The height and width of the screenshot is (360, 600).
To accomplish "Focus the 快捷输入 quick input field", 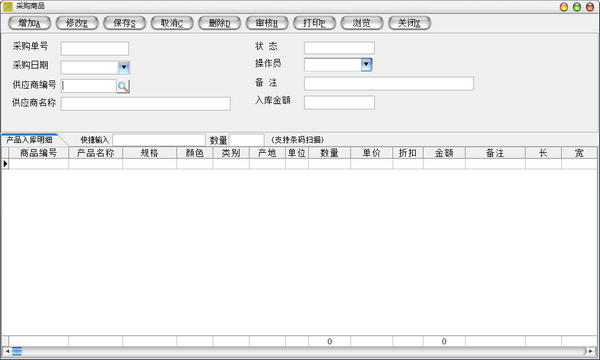I will [159, 140].
